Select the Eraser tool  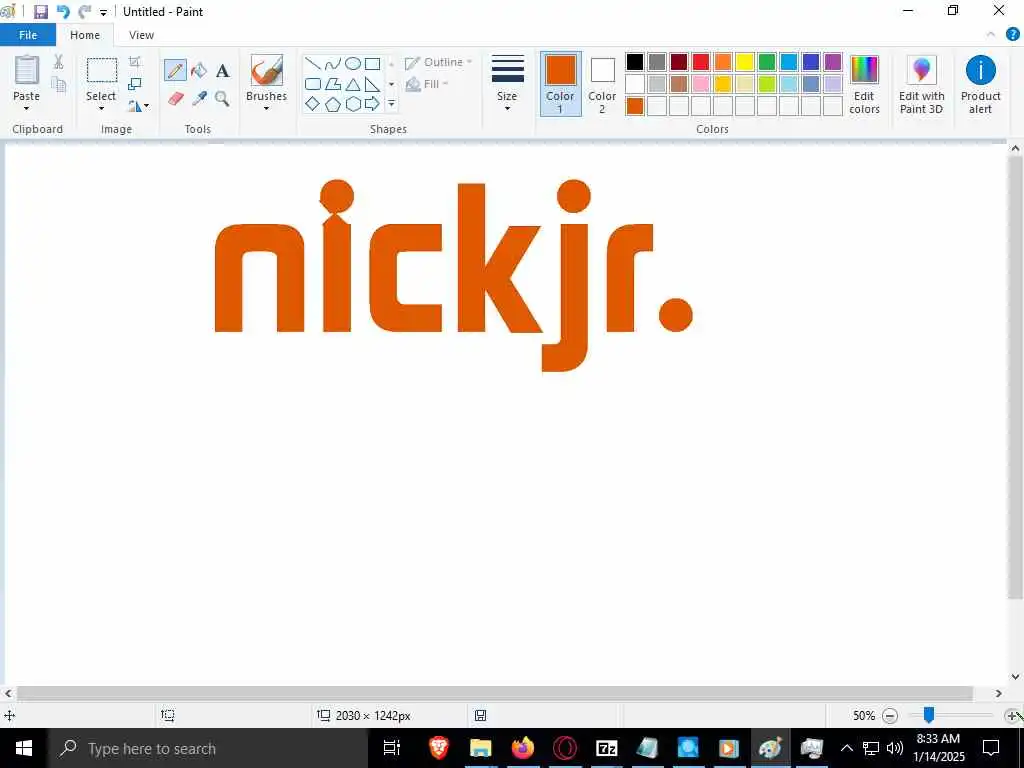click(176, 99)
